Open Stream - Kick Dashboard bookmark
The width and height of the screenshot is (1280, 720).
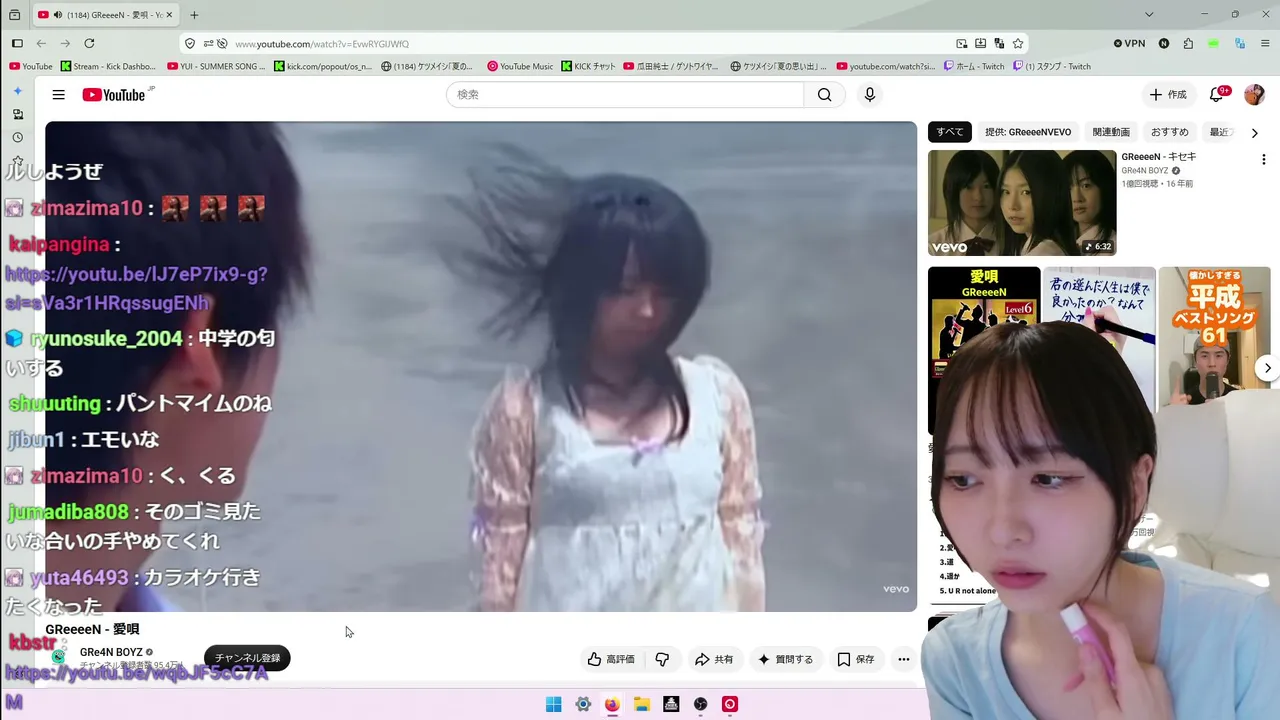(108, 66)
